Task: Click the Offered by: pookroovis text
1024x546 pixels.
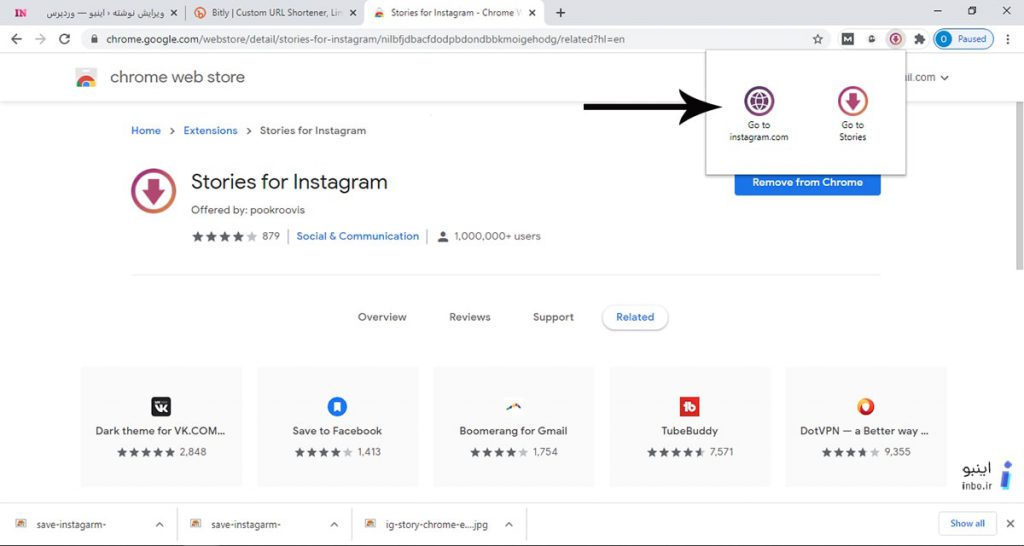Action: [248, 210]
